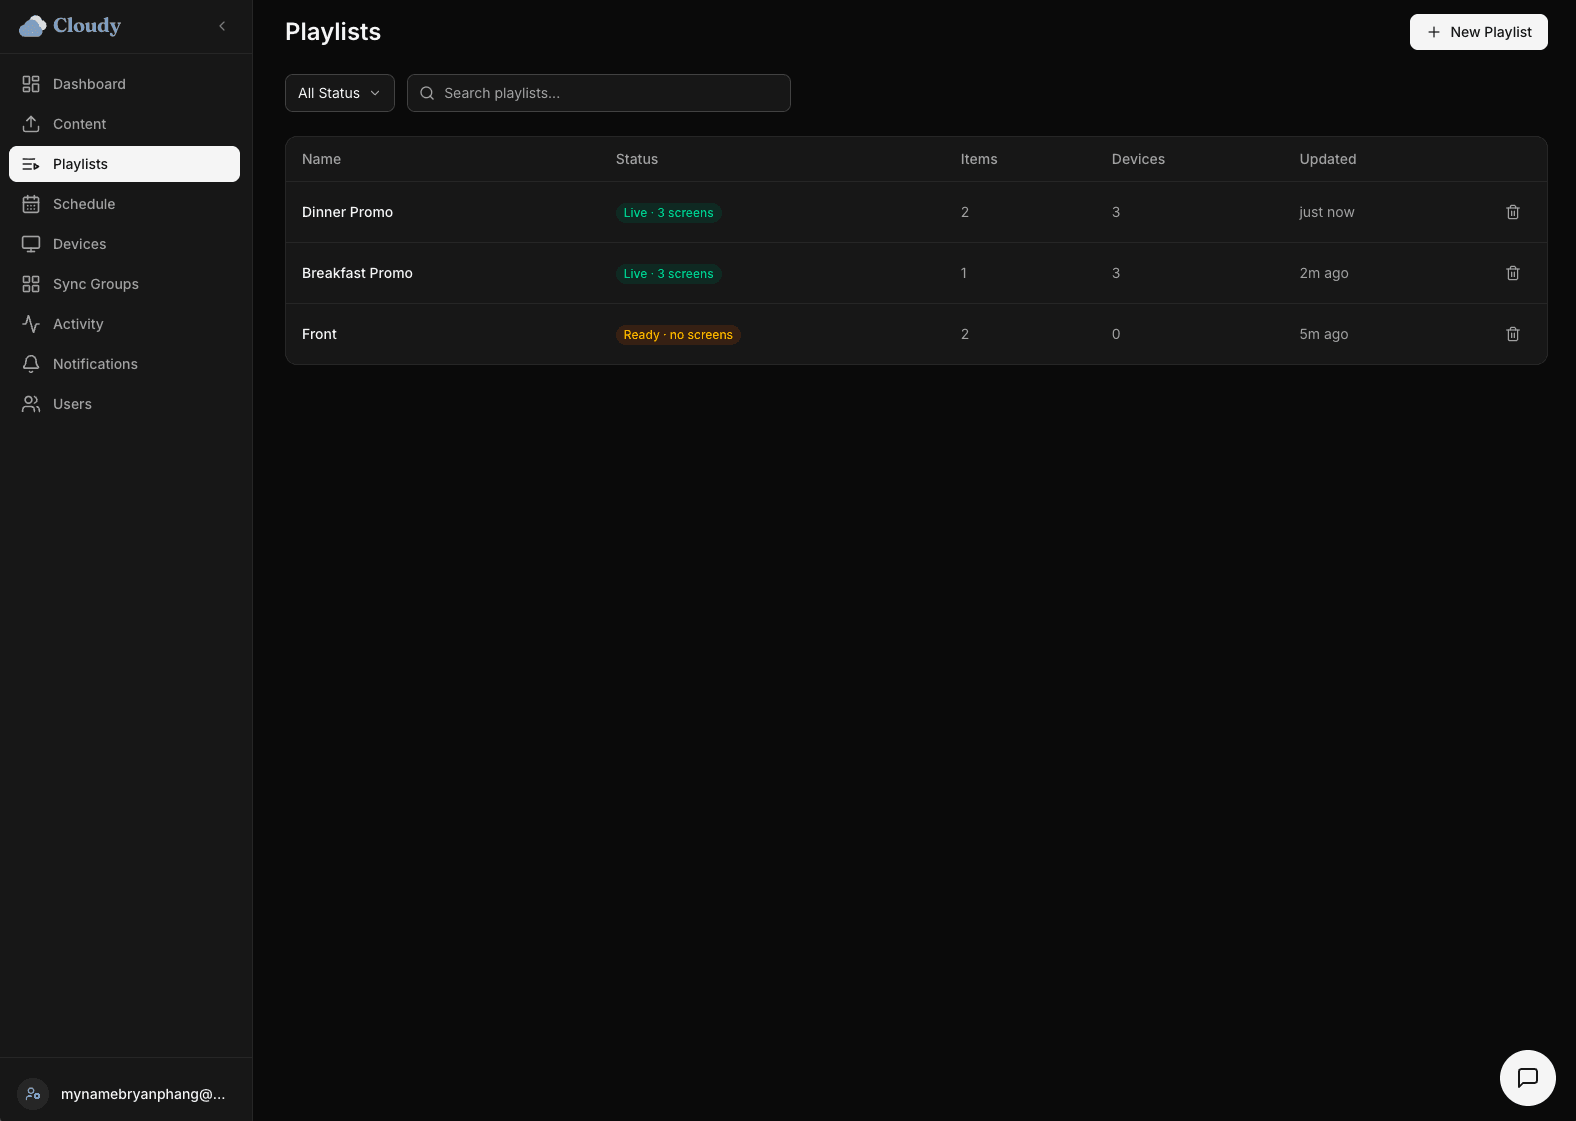Screen dimensions: 1576x1121
Task: Open the Notifications page
Action: tap(124, 364)
